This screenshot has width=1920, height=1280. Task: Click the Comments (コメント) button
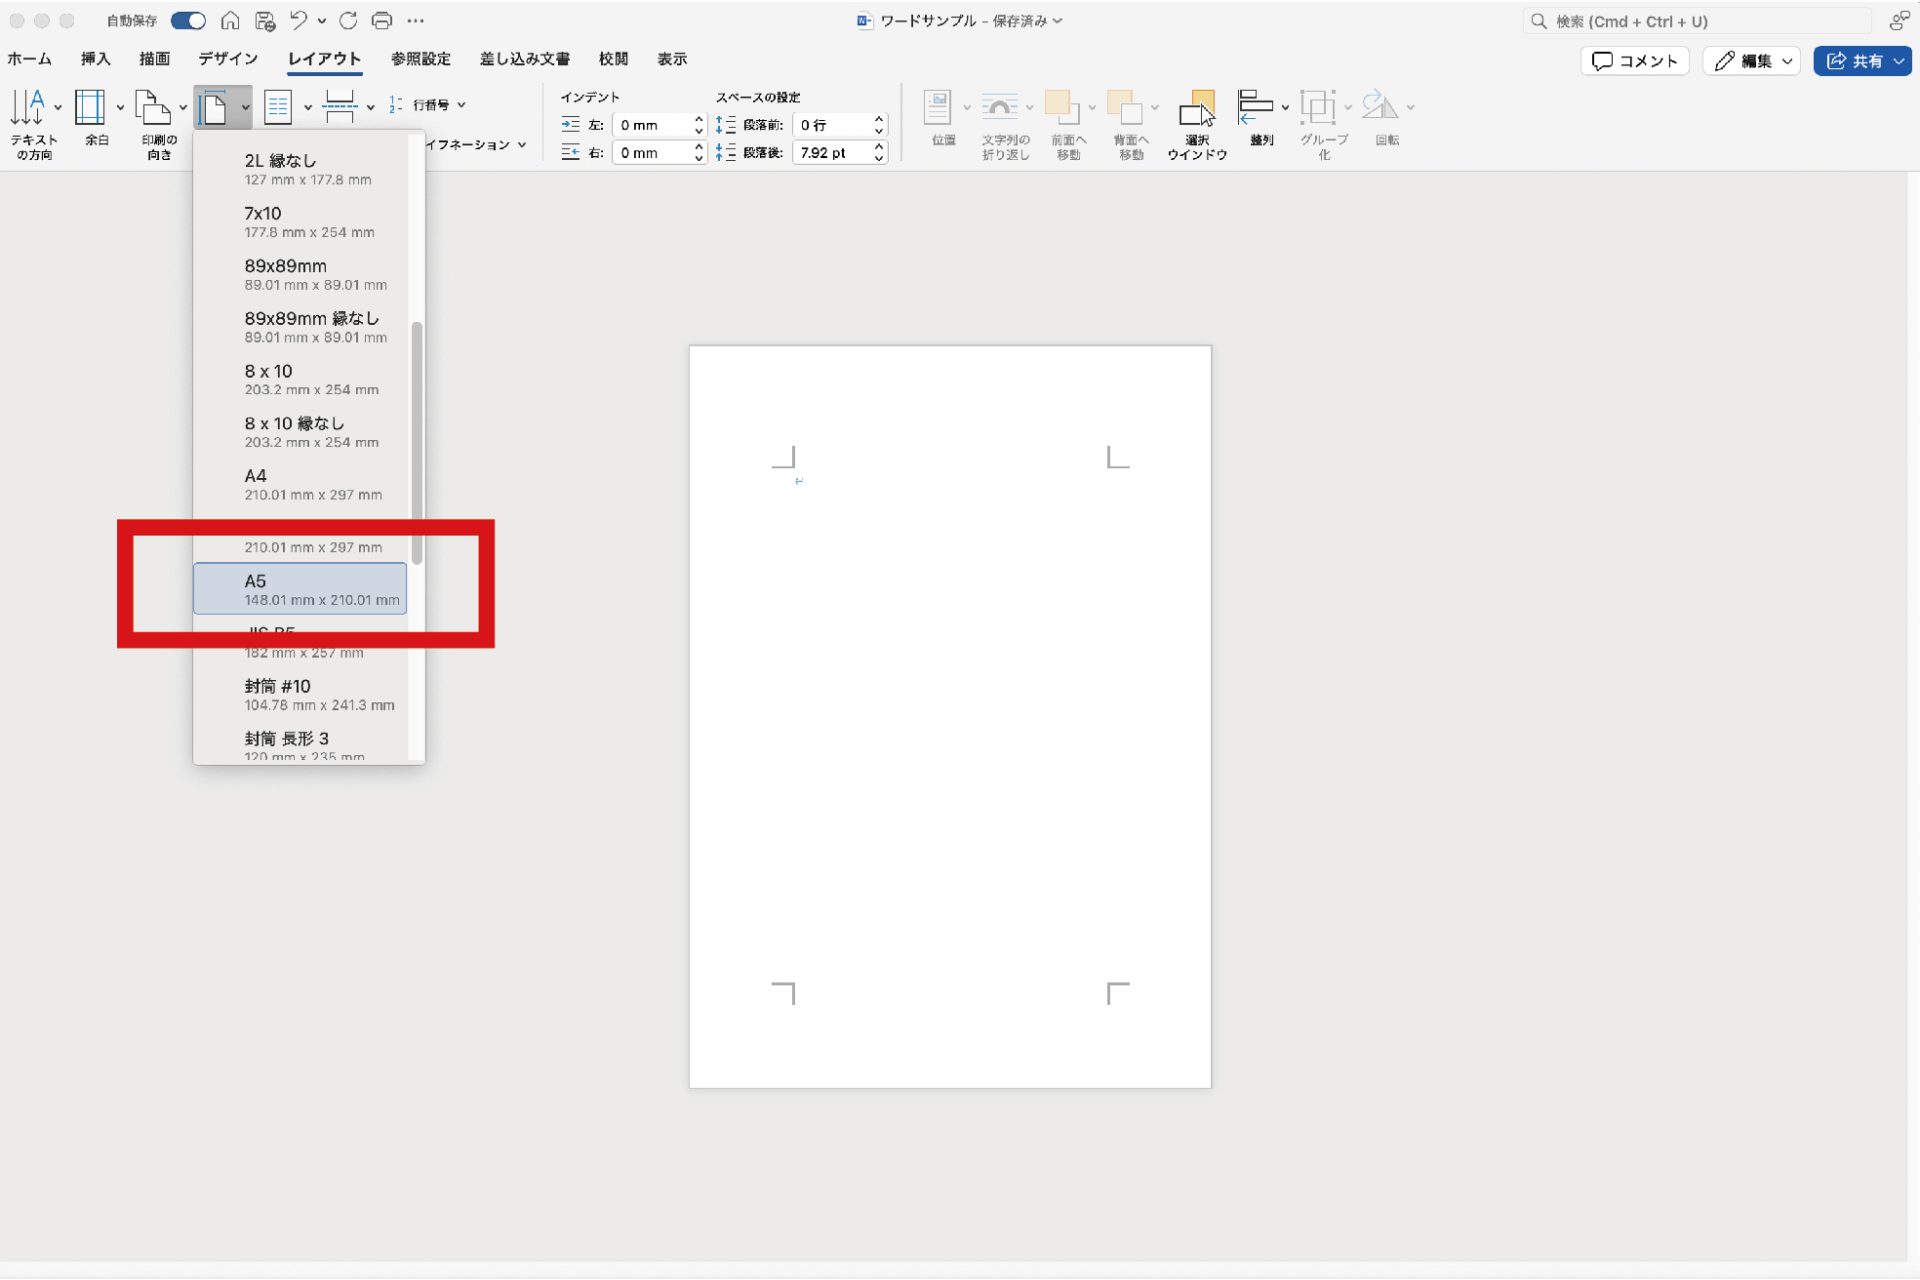click(1635, 61)
